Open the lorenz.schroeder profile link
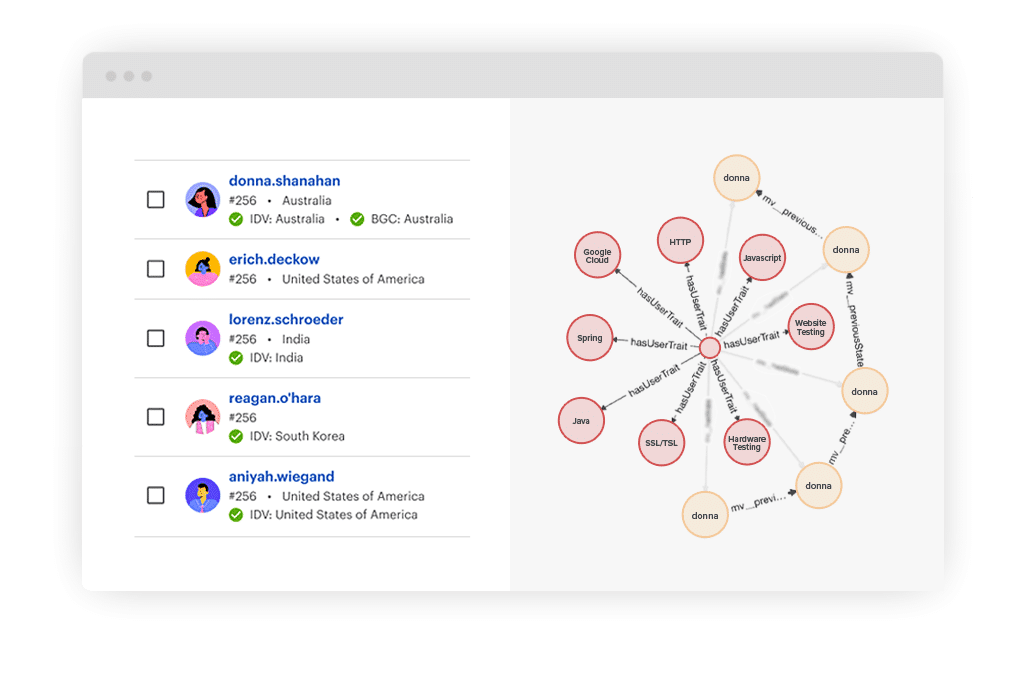The image size is (1024, 689). click(286, 320)
